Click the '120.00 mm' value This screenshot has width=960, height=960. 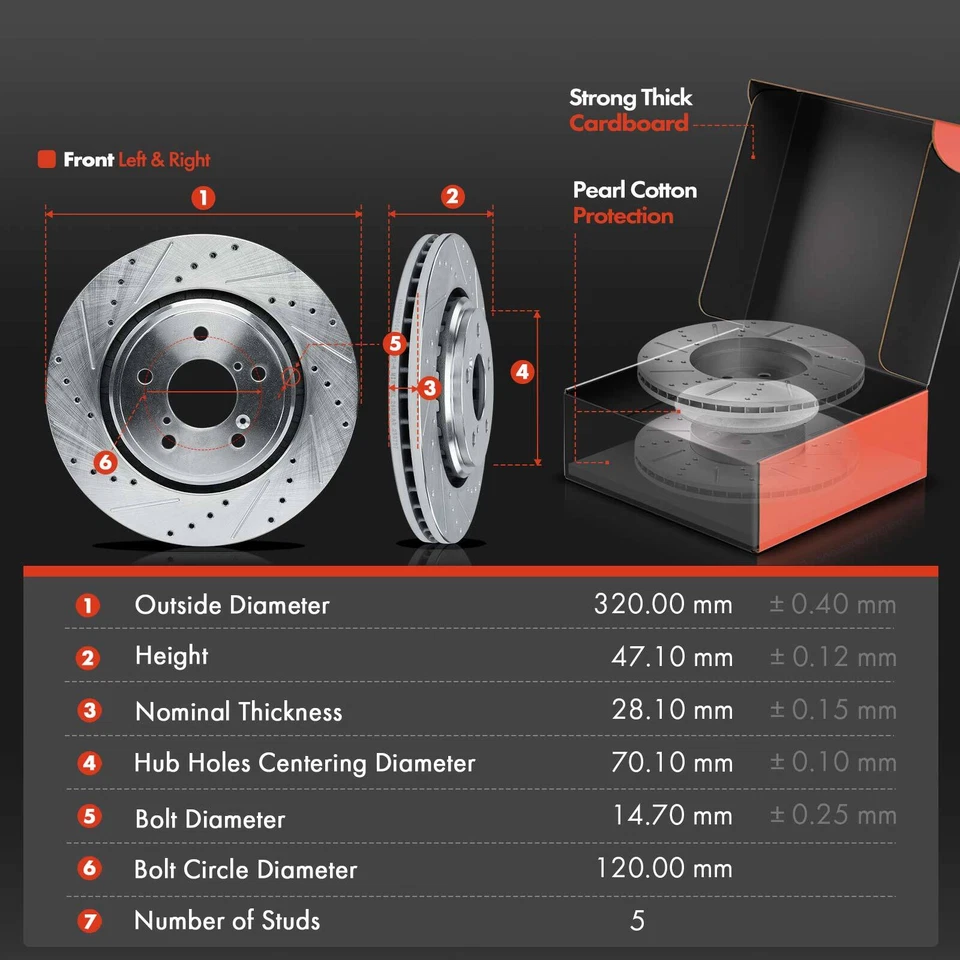coord(664,868)
